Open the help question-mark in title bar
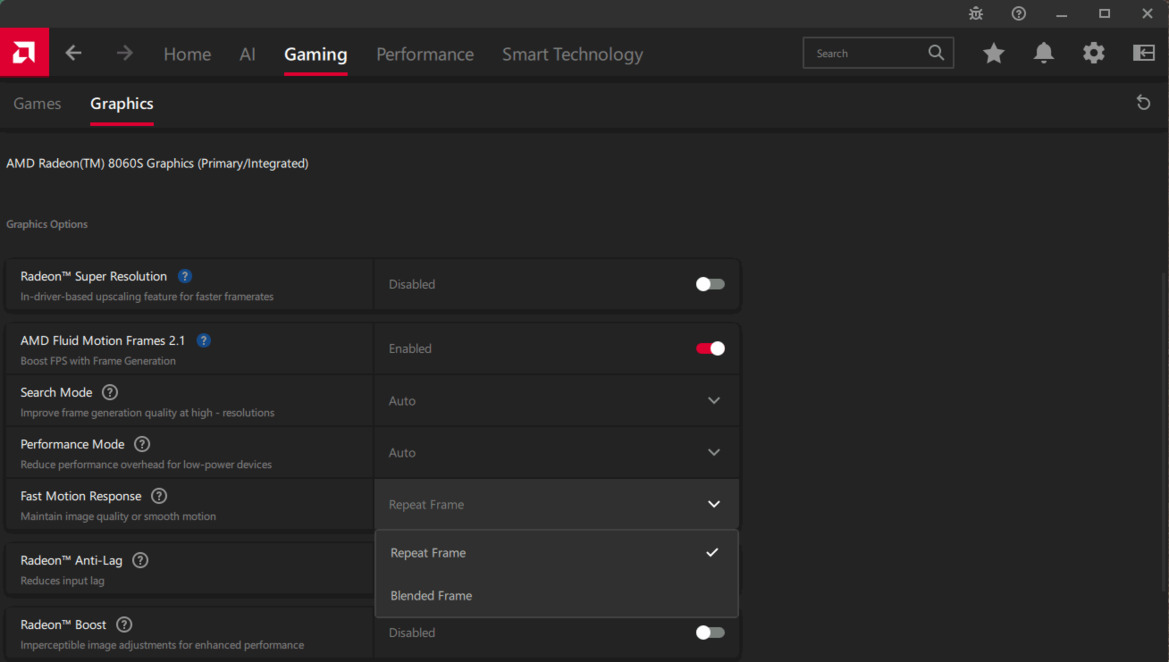This screenshot has width=1169, height=662. (1018, 13)
